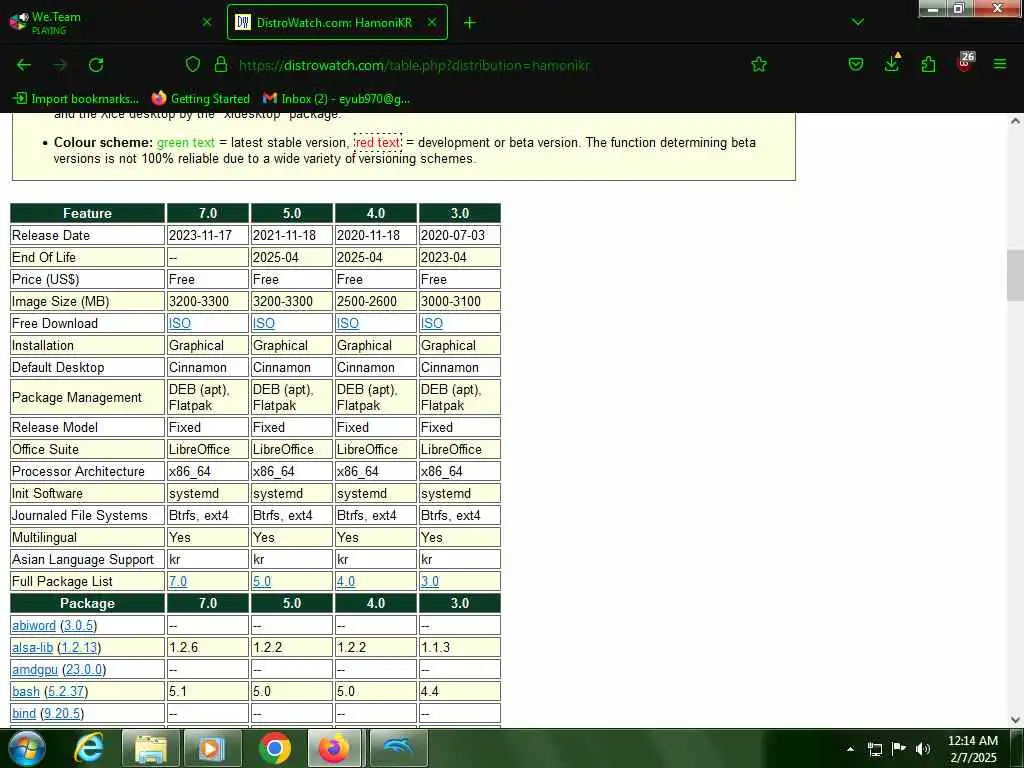Click the scrollbar up arrow
Image resolution: width=1024 pixels, height=768 pixels.
1016,121
